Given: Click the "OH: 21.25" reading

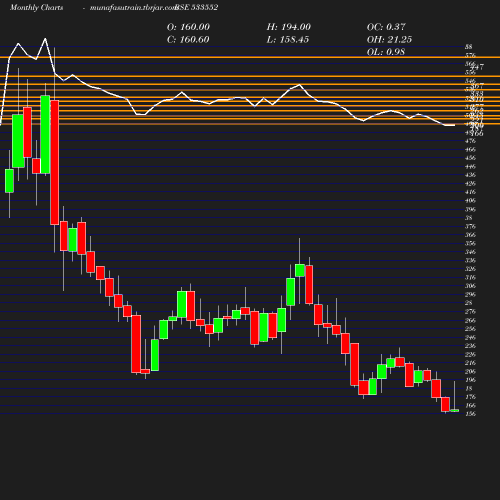Looking at the screenshot, I should pyautogui.click(x=389, y=40).
